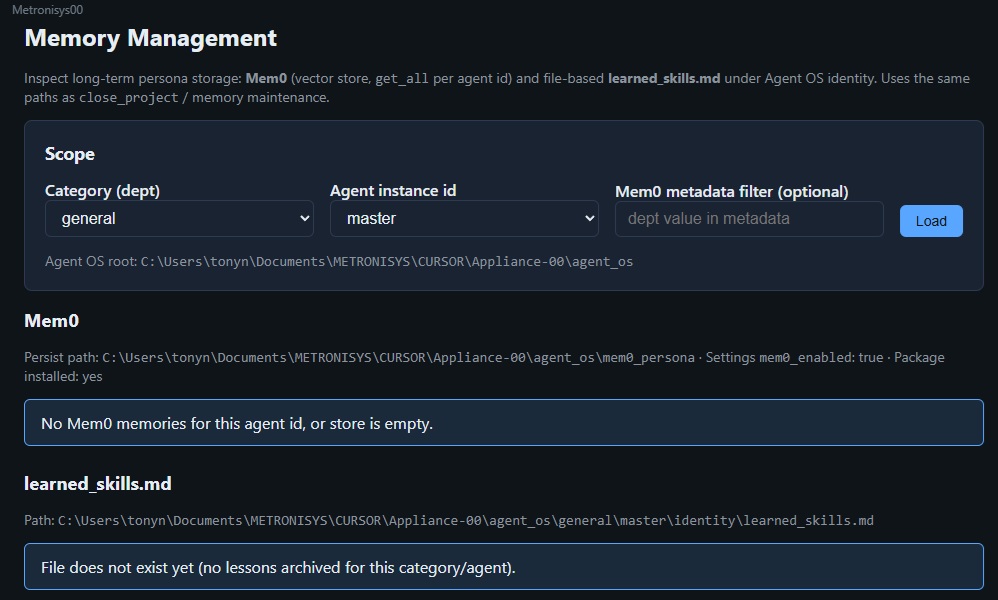Click the Category (dept) field label
The width and height of the screenshot is (998, 600).
102,190
